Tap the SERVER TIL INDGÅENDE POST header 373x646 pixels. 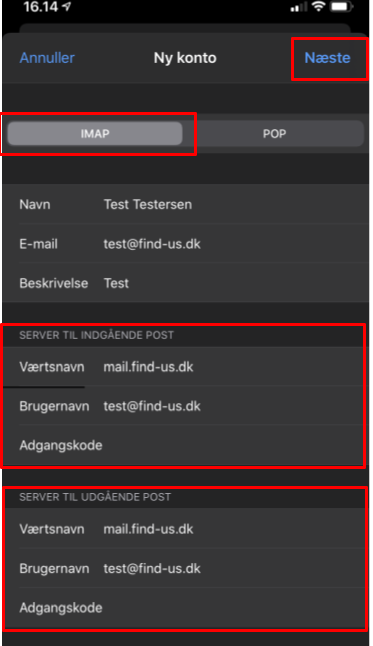tap(96, 335)
